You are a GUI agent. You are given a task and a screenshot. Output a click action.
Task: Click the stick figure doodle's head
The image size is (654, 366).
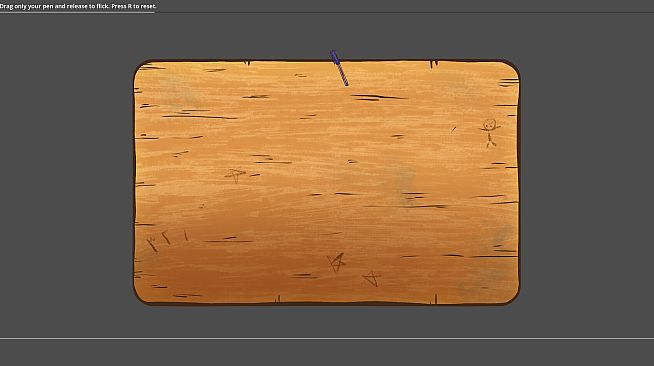pos(490,125)
